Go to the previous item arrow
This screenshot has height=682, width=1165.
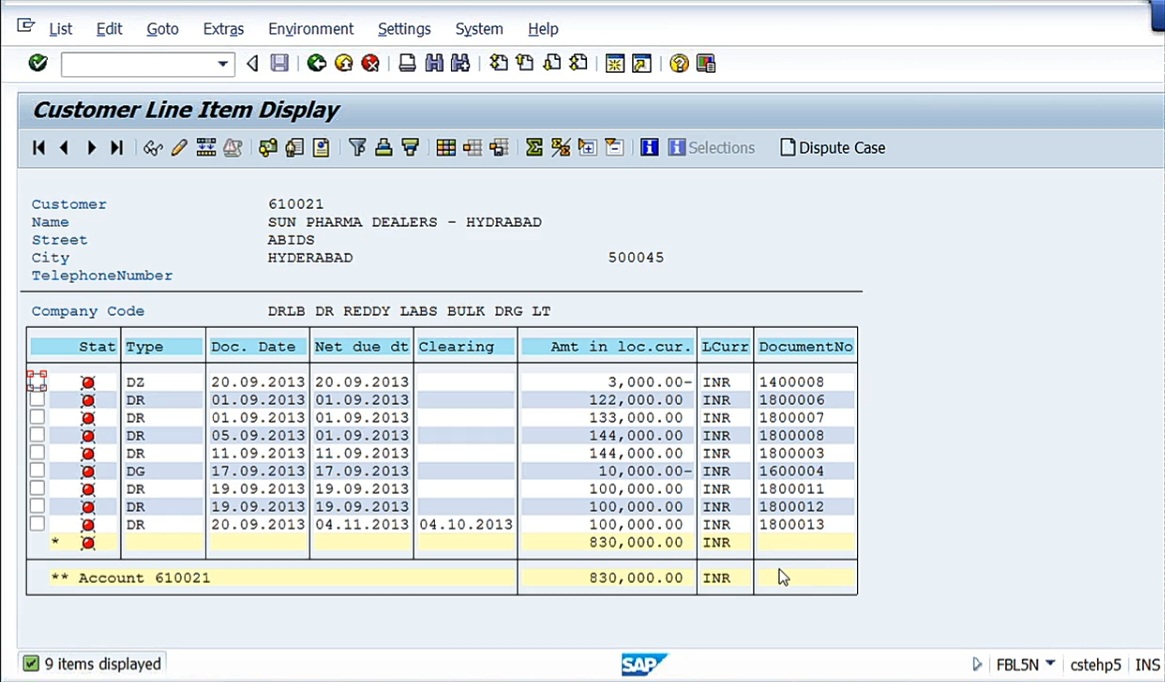(x=65, y=148)
